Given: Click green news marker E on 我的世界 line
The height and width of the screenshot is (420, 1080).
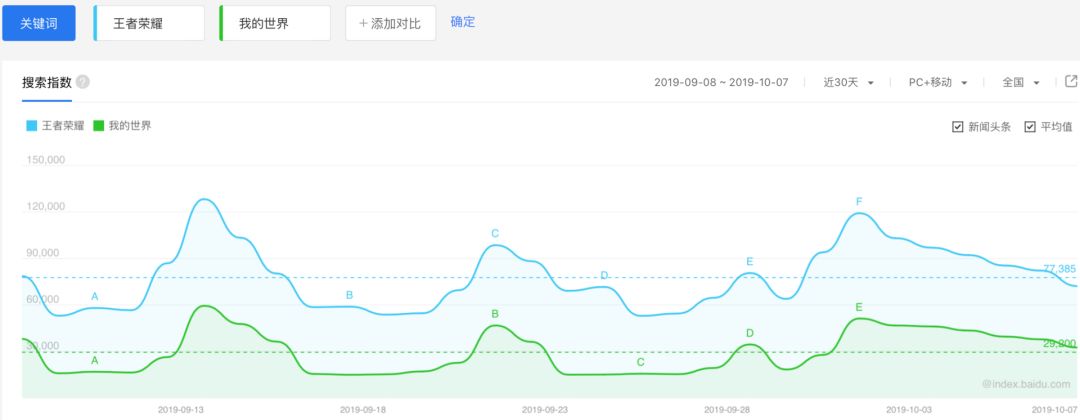Looking at the screenshot, I should coord(859,307).
